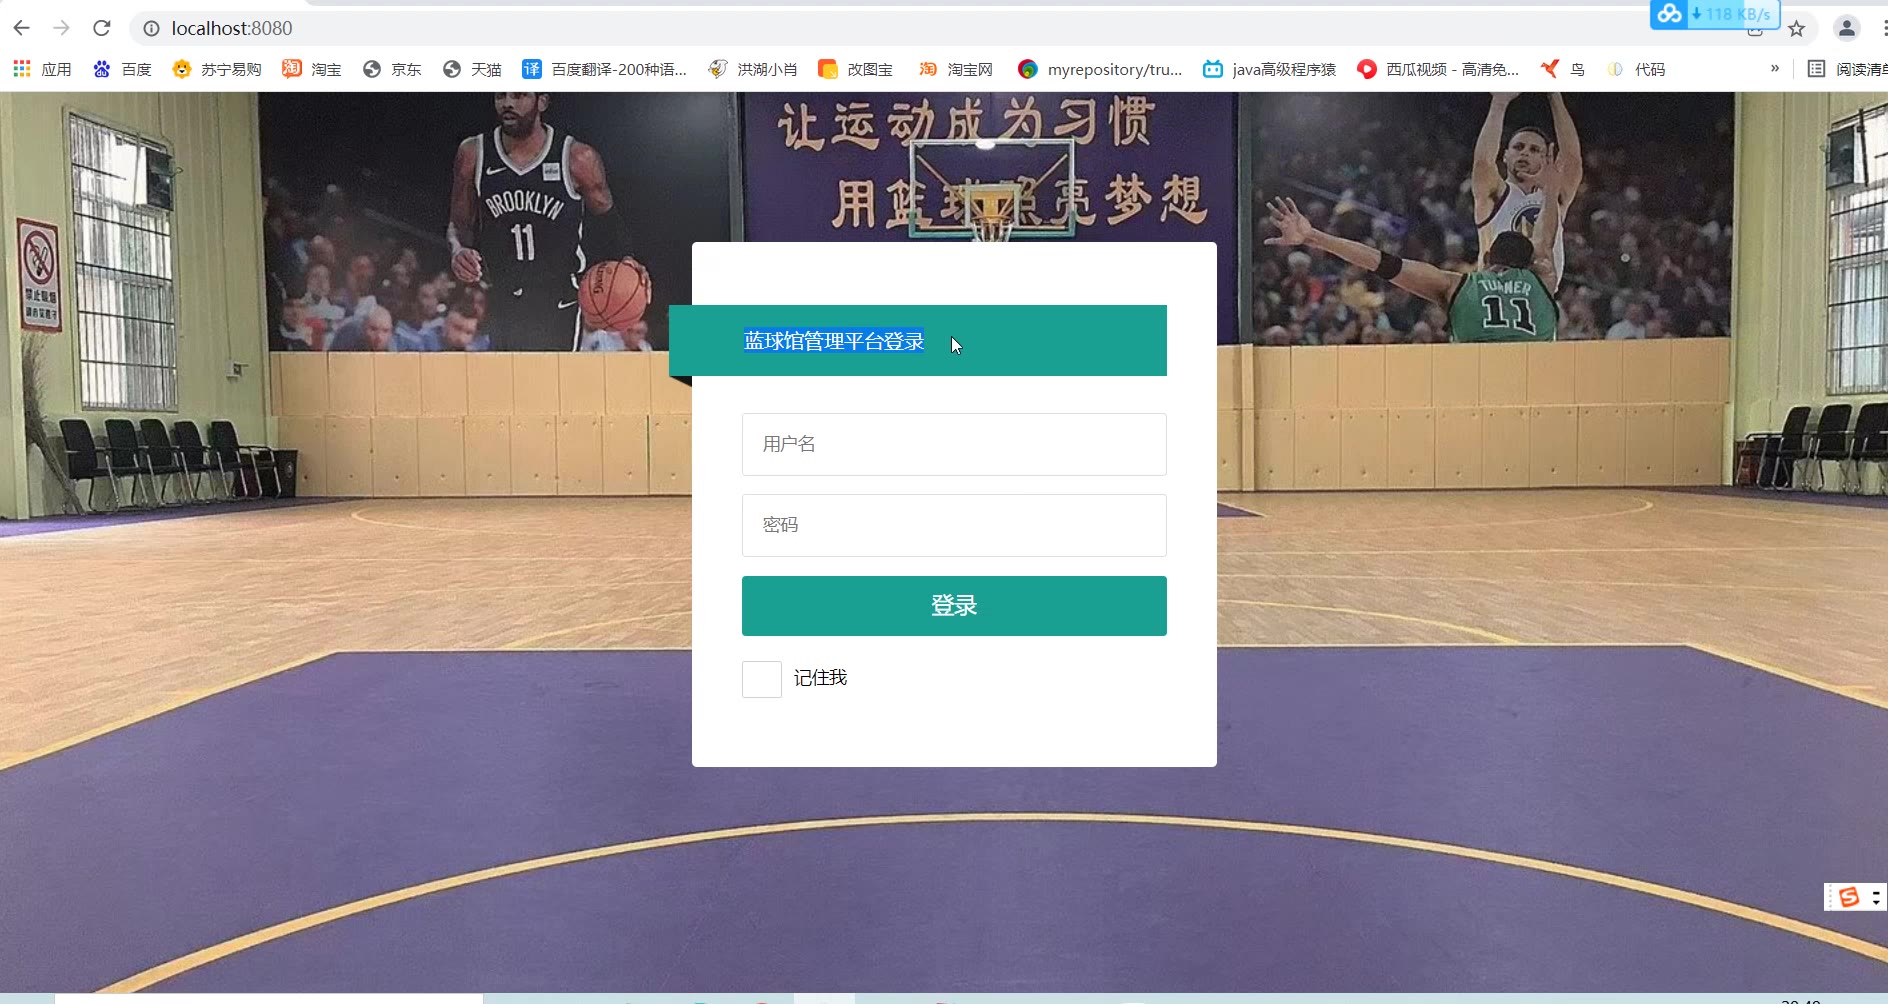The image size is (1888, 1004).
Task: Tick the 记住我 remember me checkbox
Action: pos(762,679)
